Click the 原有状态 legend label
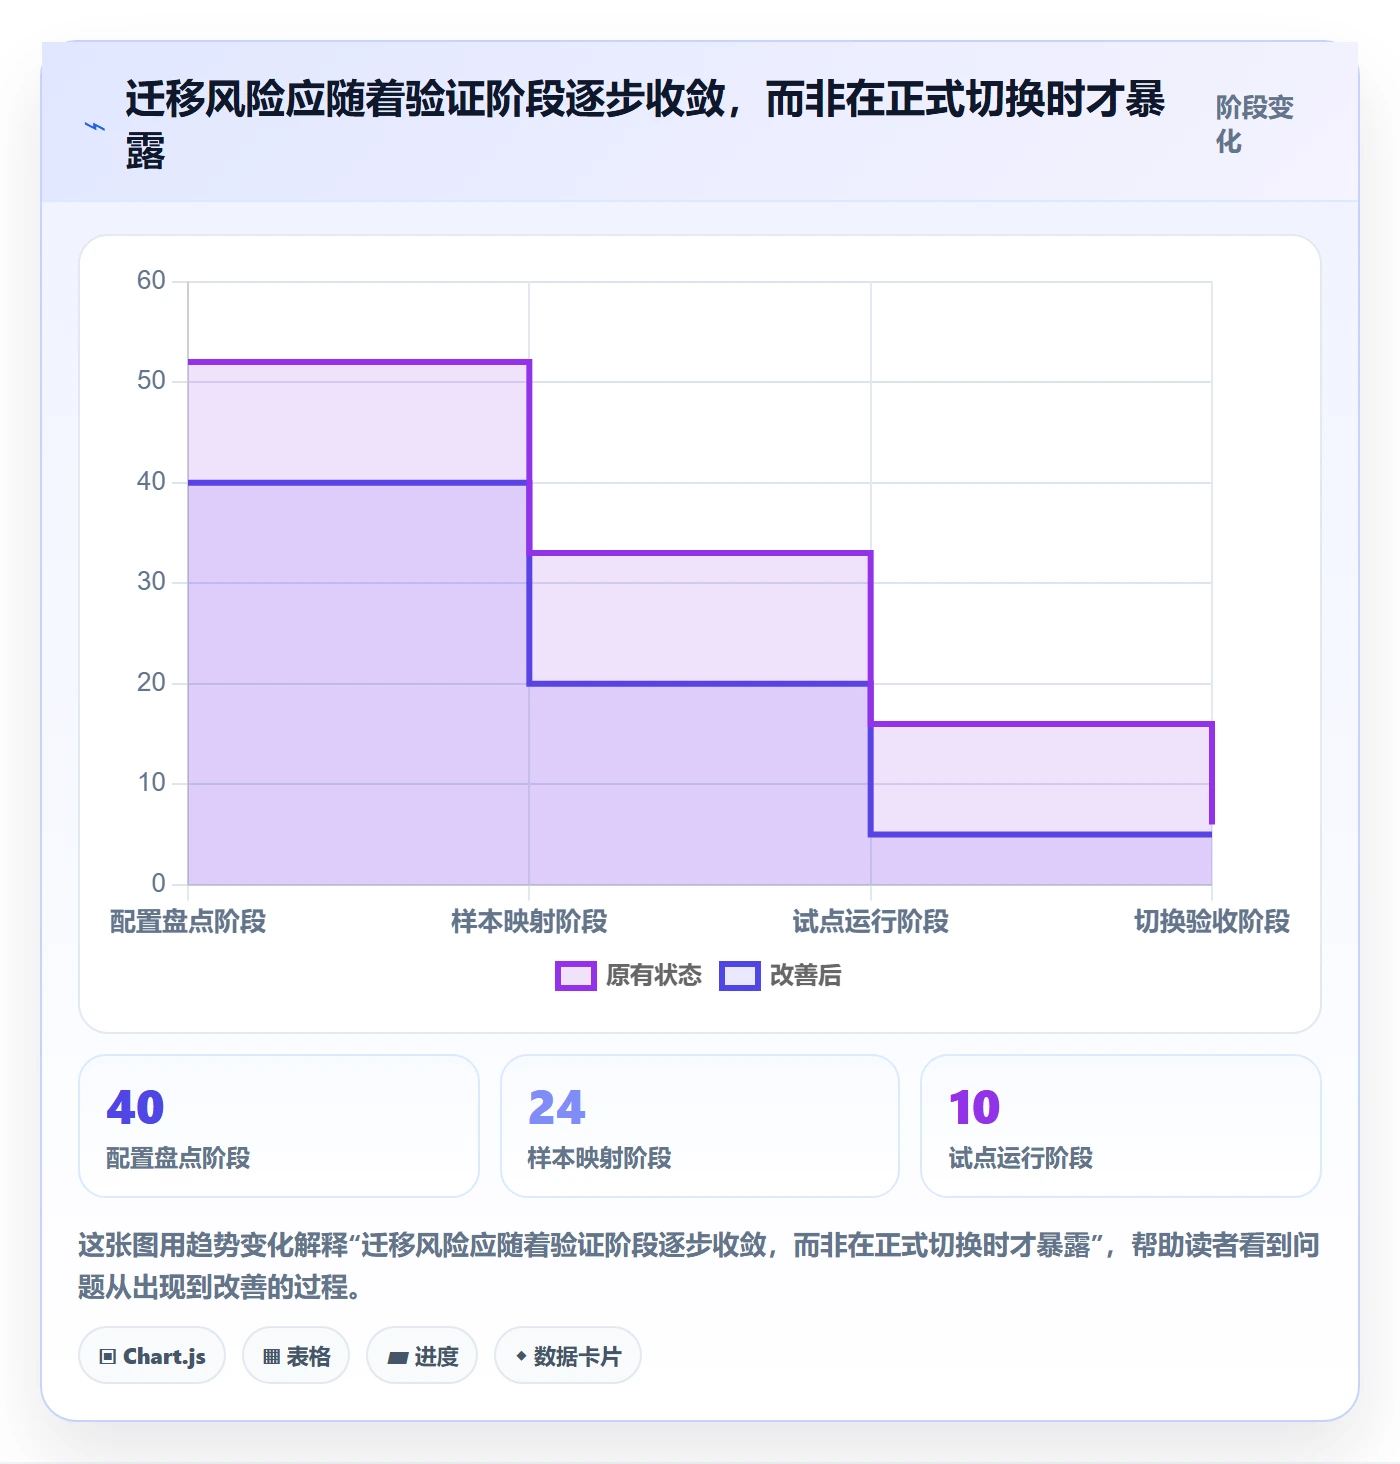Screen dimensions: 1400x1464 [654, 976]
